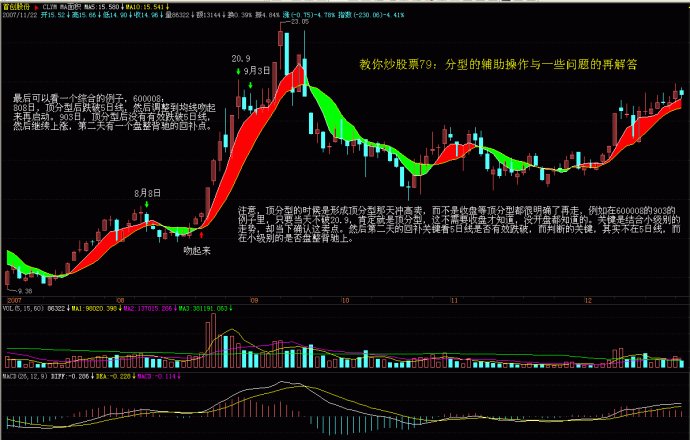
Task: Select the purple MACD:-0.114 value
Action: click(156, 377)
